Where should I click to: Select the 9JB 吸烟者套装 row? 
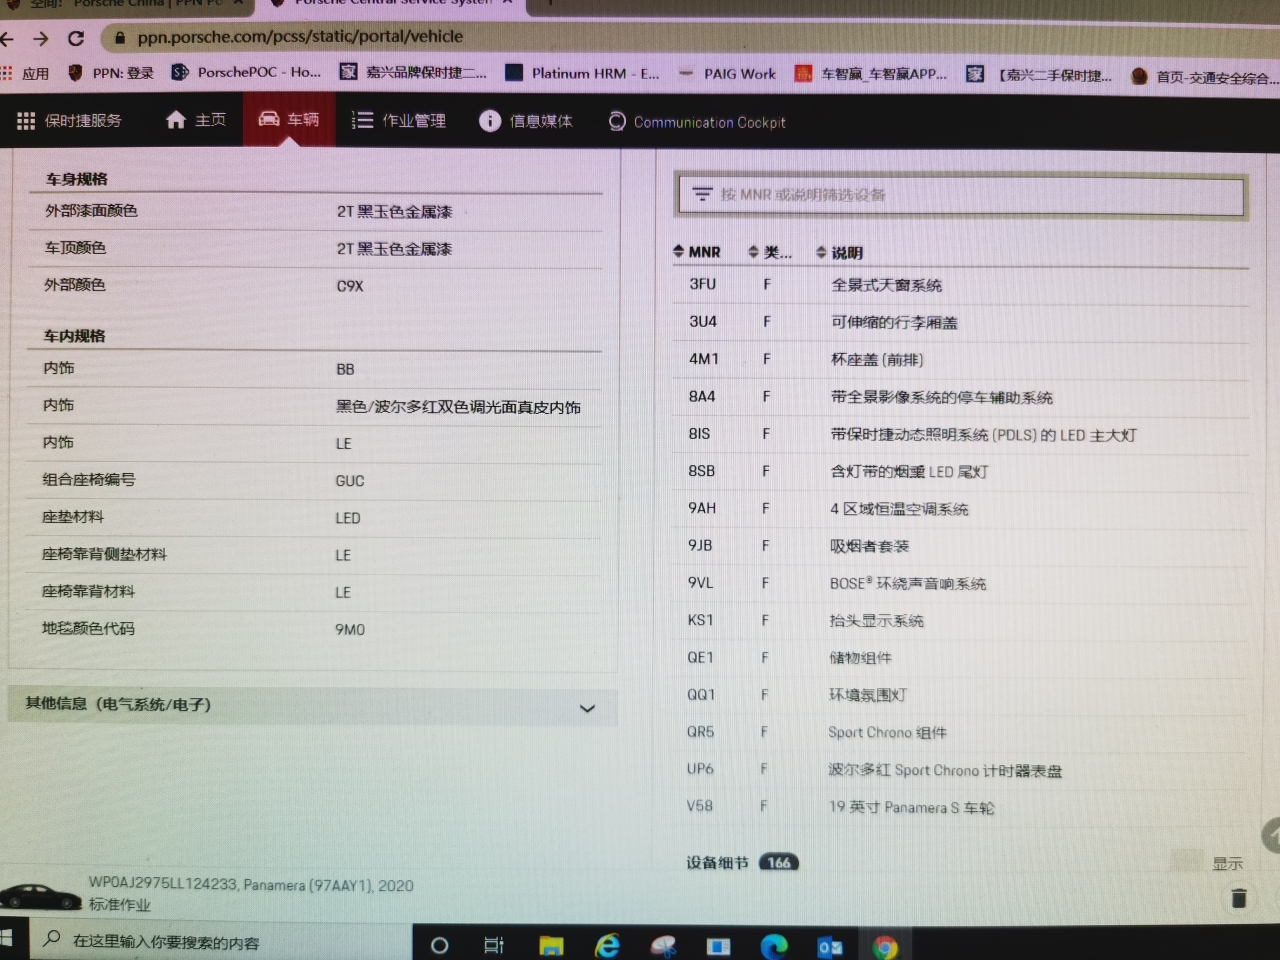961,546
